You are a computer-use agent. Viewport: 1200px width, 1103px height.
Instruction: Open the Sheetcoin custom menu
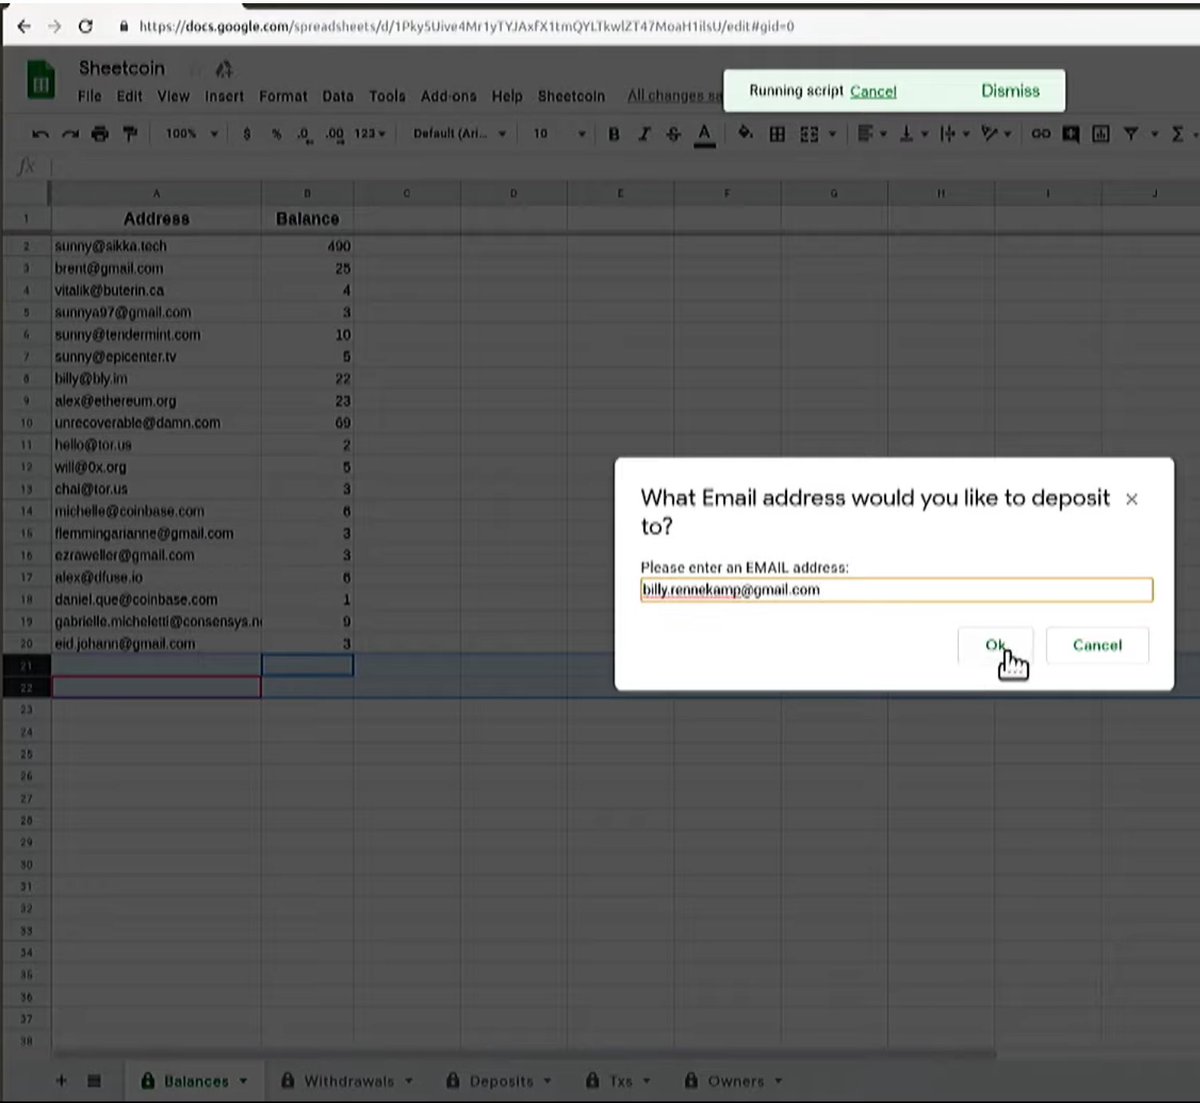pyautogui.click(x=571, y=96)
